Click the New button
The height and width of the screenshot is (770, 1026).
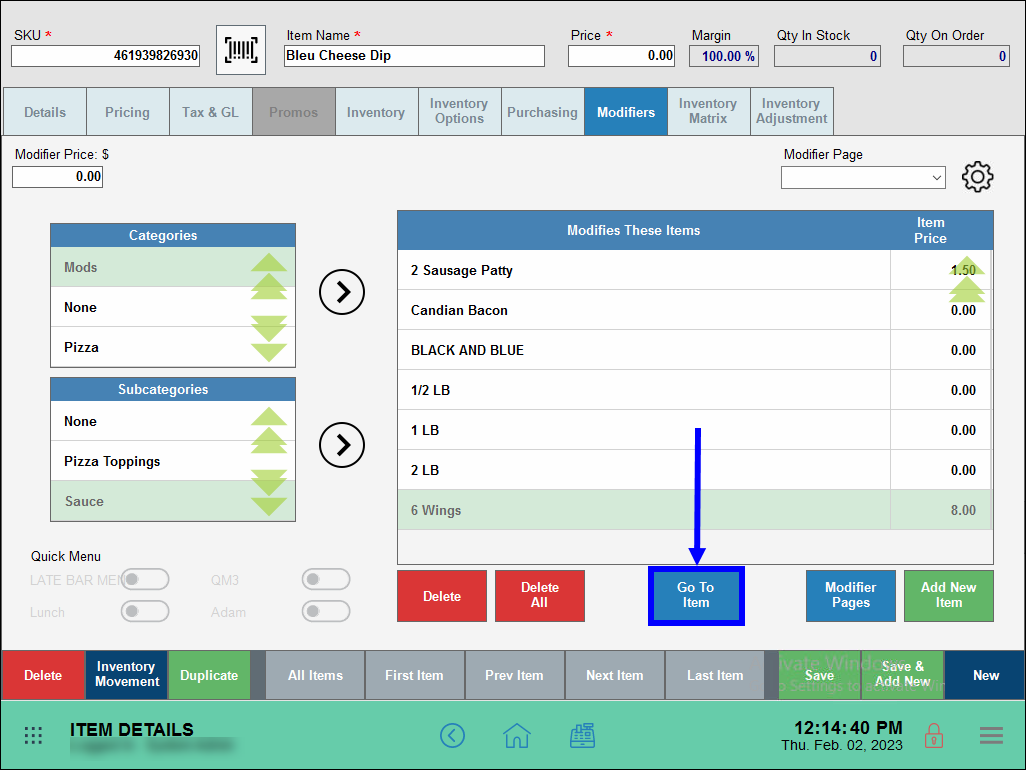[x=985, y=675]
